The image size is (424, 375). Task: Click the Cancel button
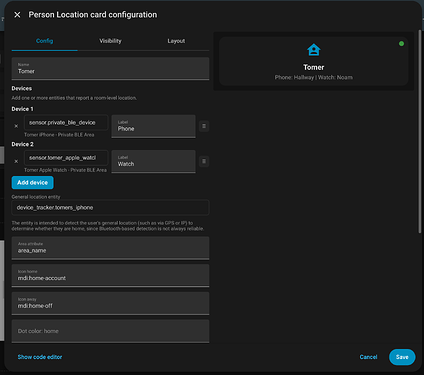pyautogui.click(x=368, y=357)
